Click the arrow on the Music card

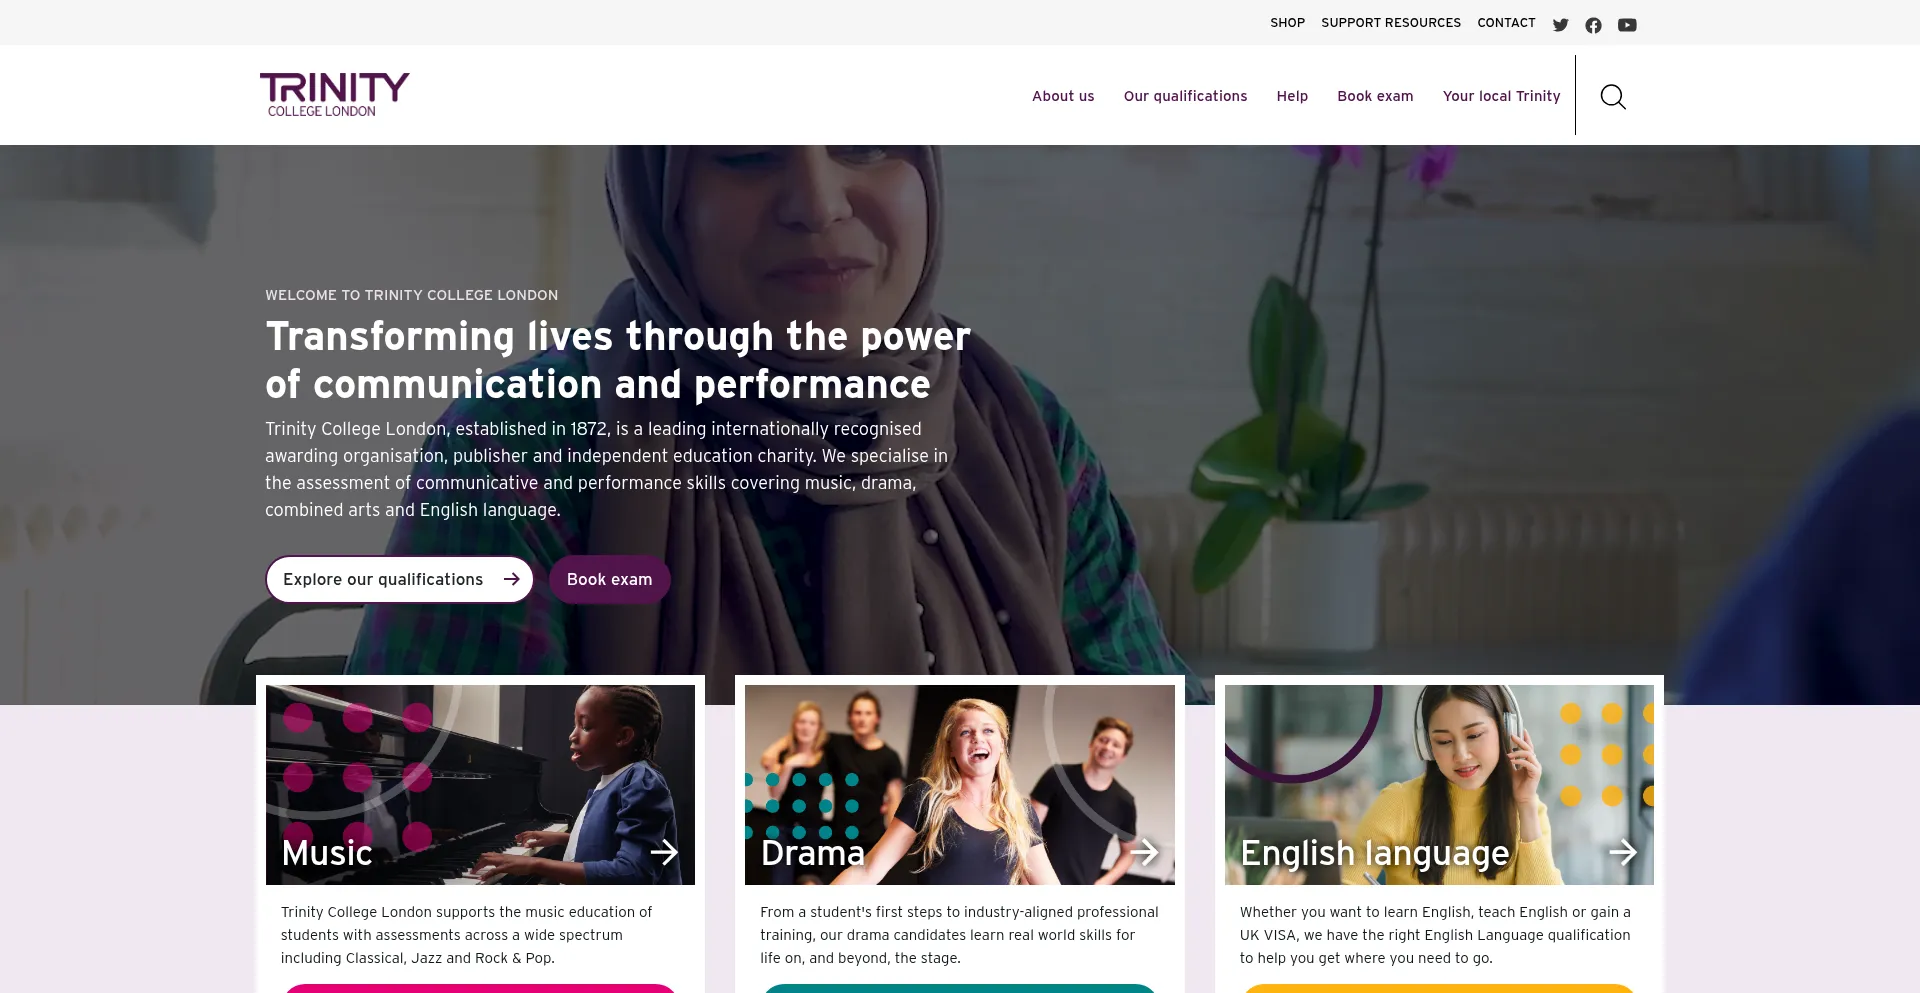click(664, 852)
